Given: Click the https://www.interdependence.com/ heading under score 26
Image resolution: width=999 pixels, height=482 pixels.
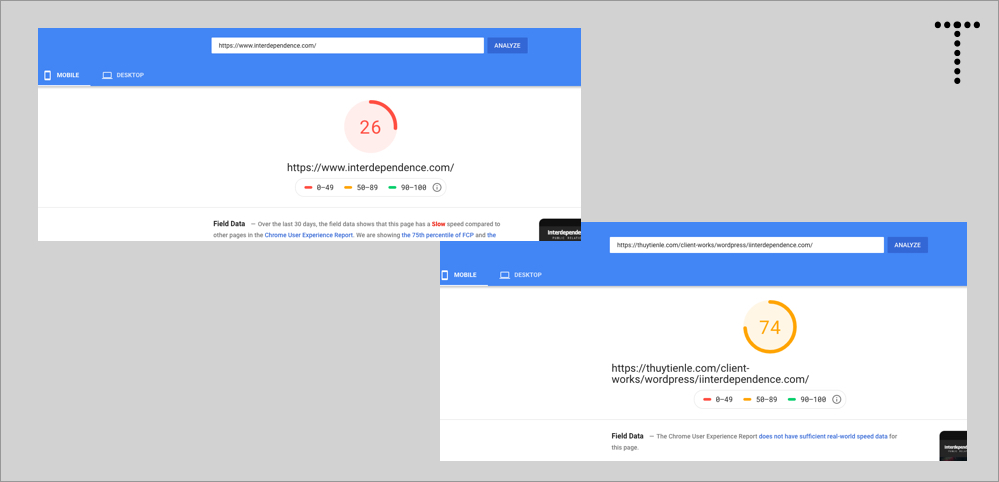Looking at the screenshot, I should (x=370, y=167).
